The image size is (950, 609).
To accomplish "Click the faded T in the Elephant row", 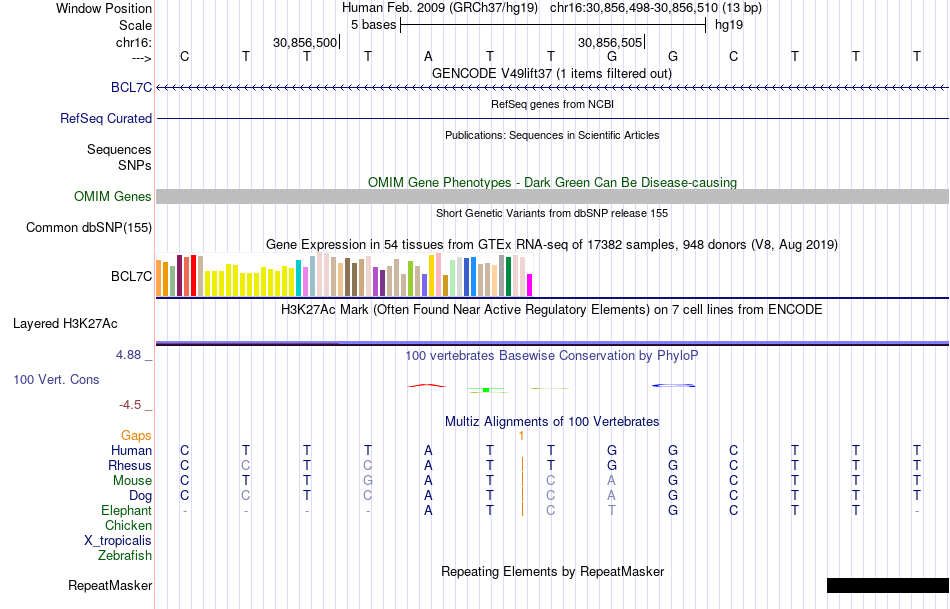I will point(612,510).
